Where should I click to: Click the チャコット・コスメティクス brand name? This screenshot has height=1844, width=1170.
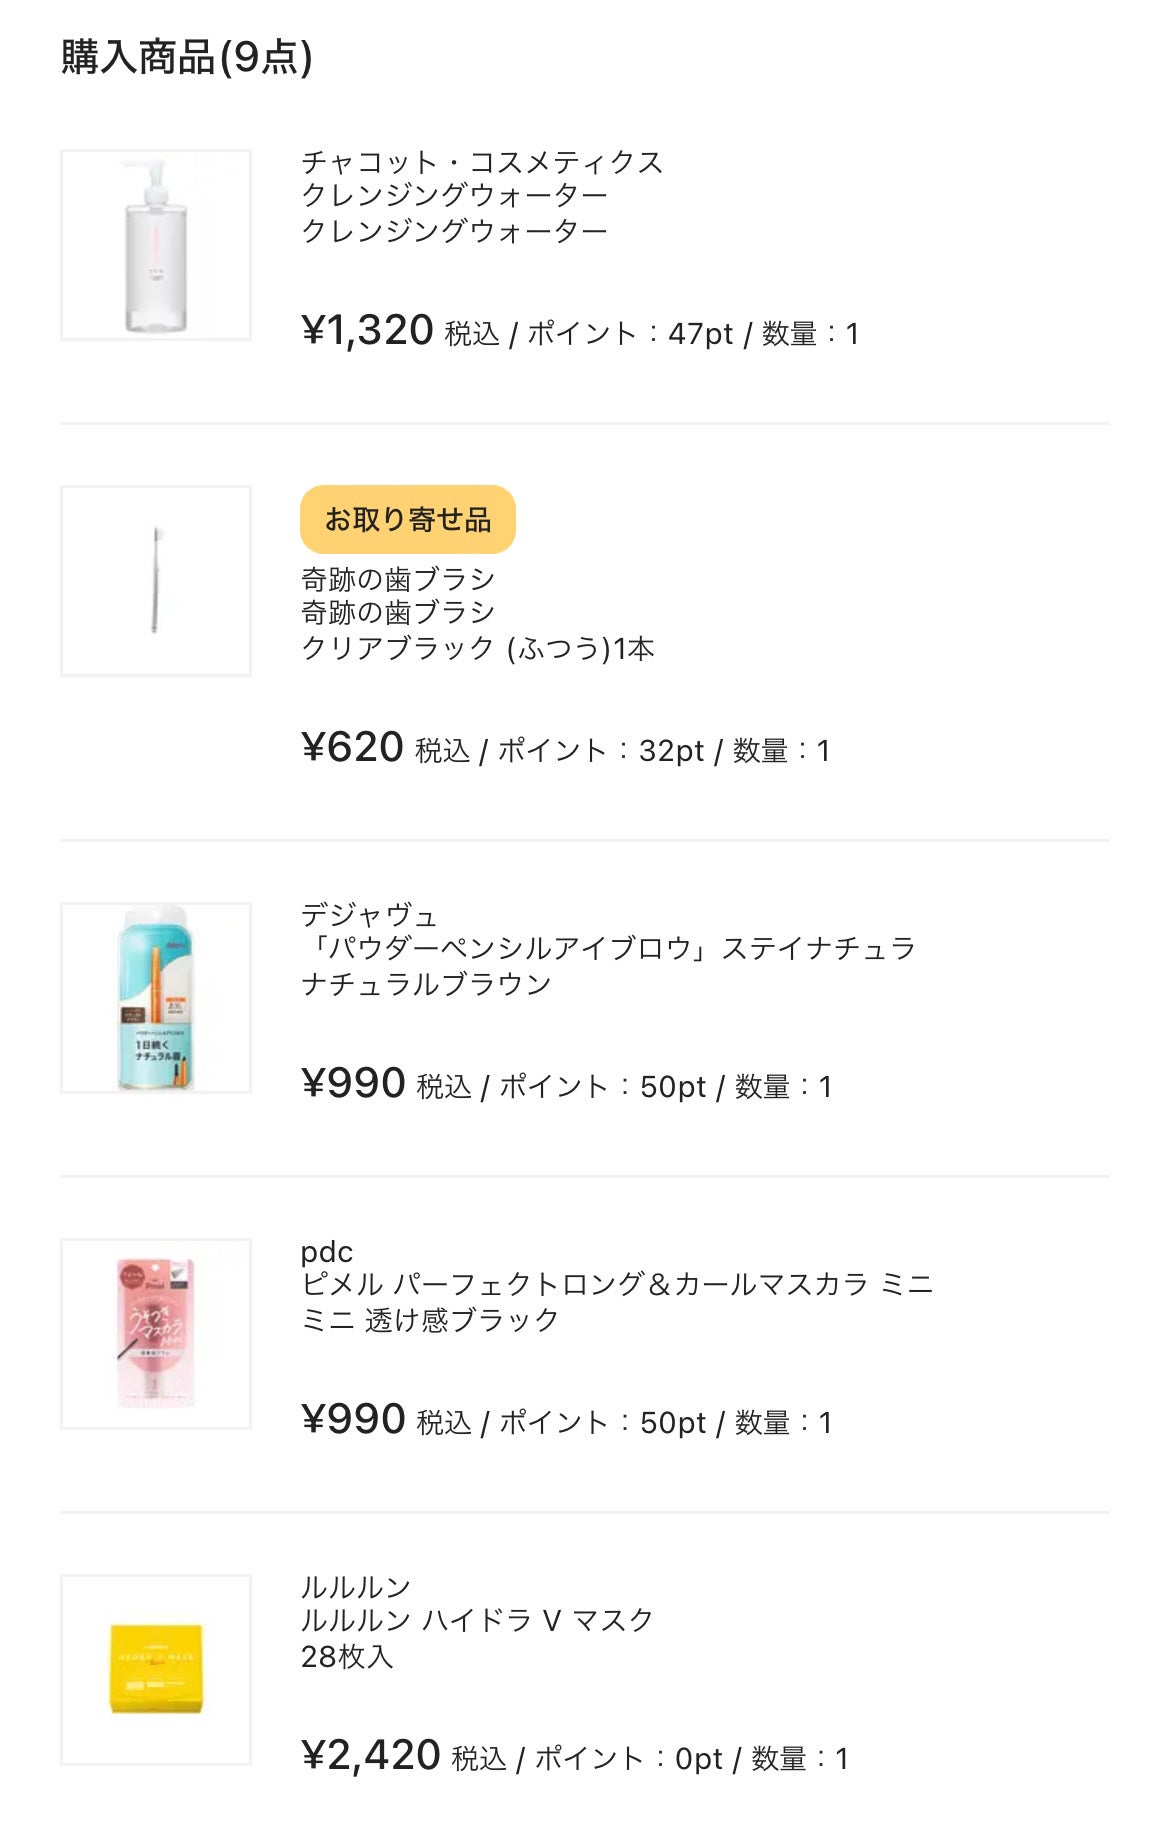tap(482, 162)
